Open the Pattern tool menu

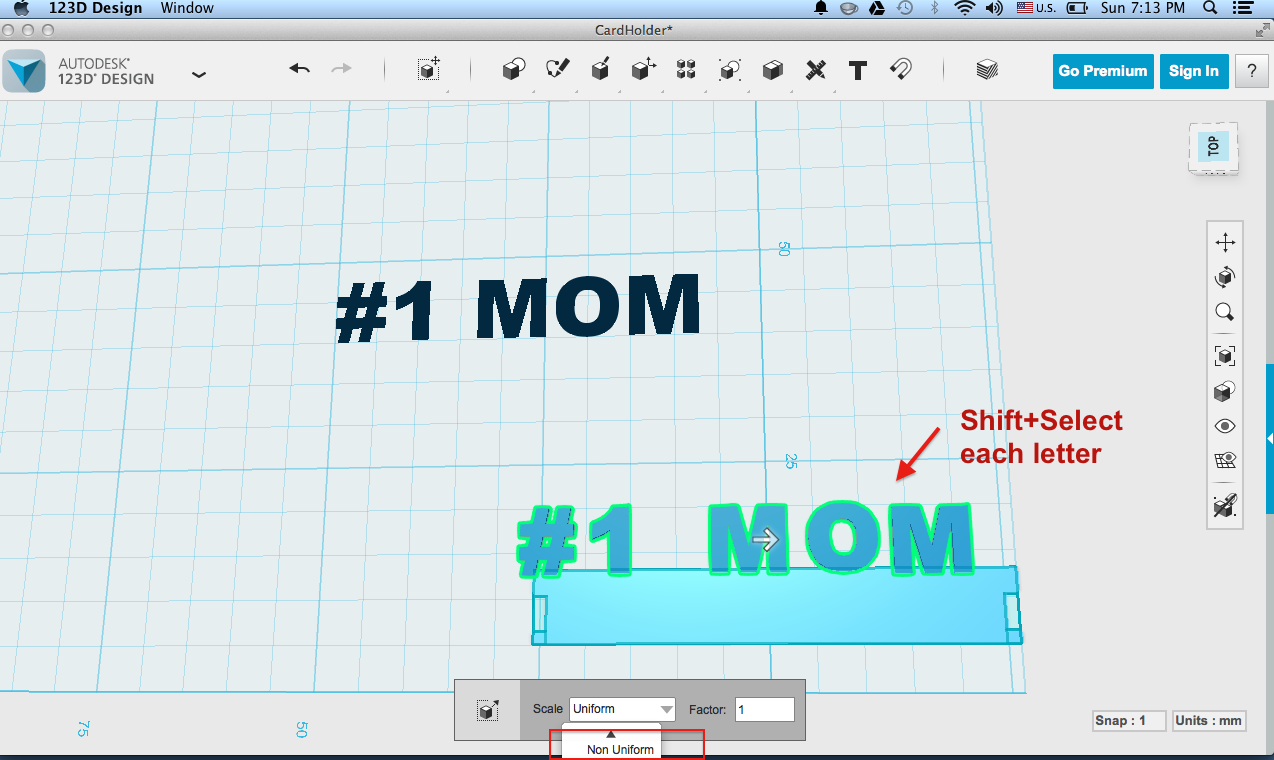(x=686, y=70)
